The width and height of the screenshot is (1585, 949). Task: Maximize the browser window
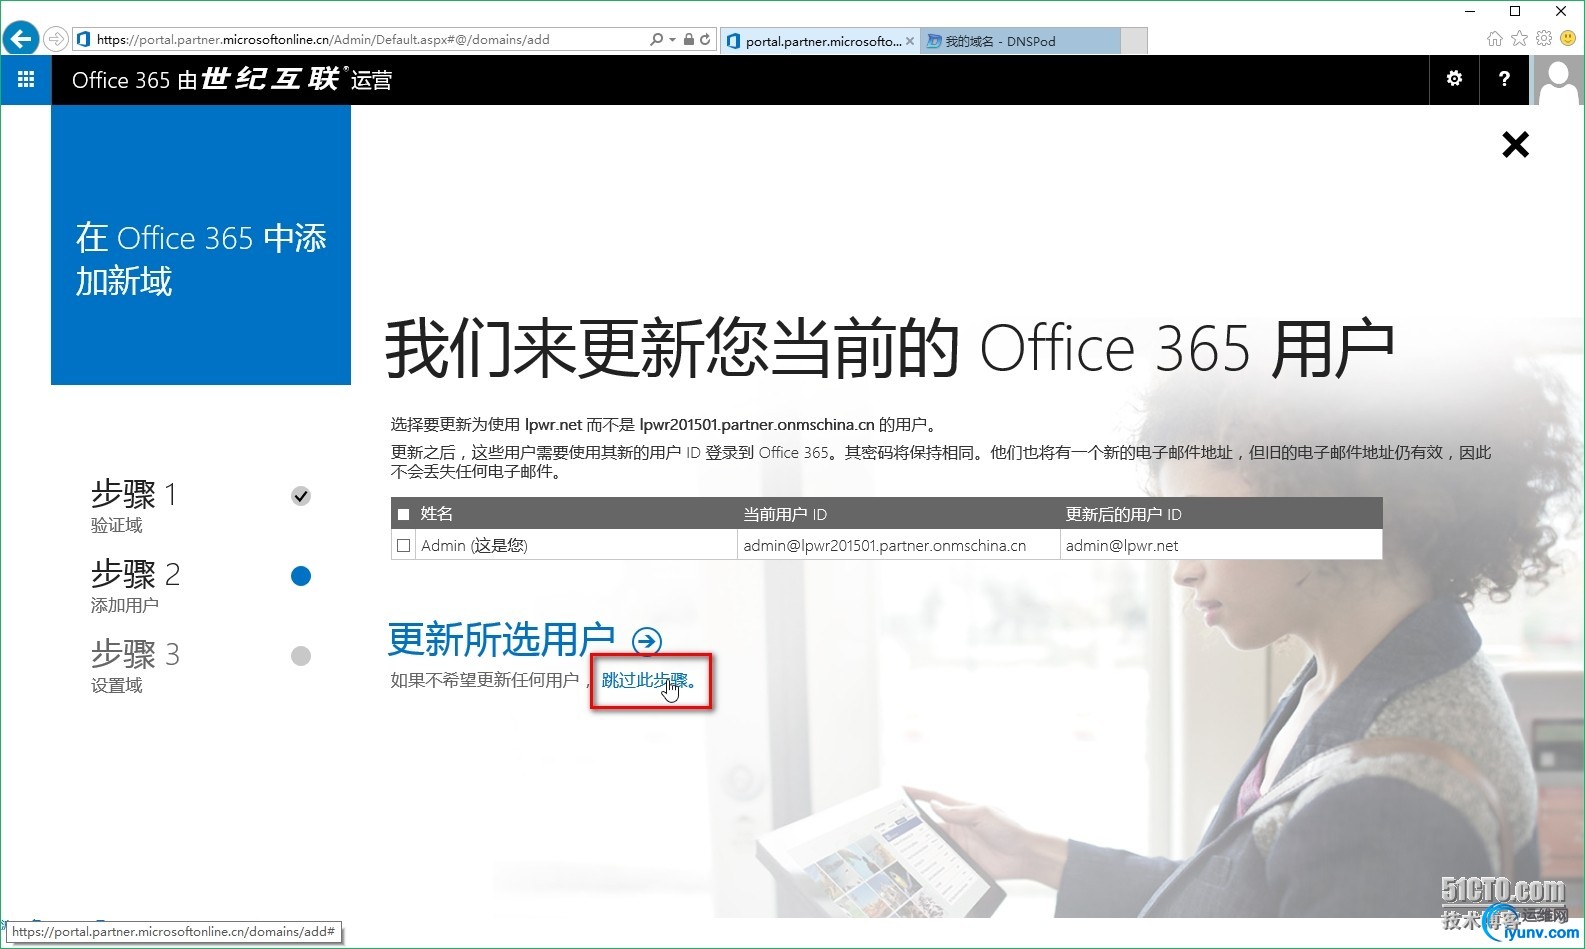(1515, 11)
